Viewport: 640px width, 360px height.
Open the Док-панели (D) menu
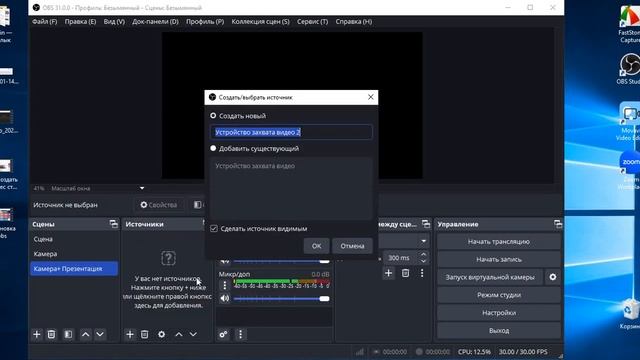(155, 22)
